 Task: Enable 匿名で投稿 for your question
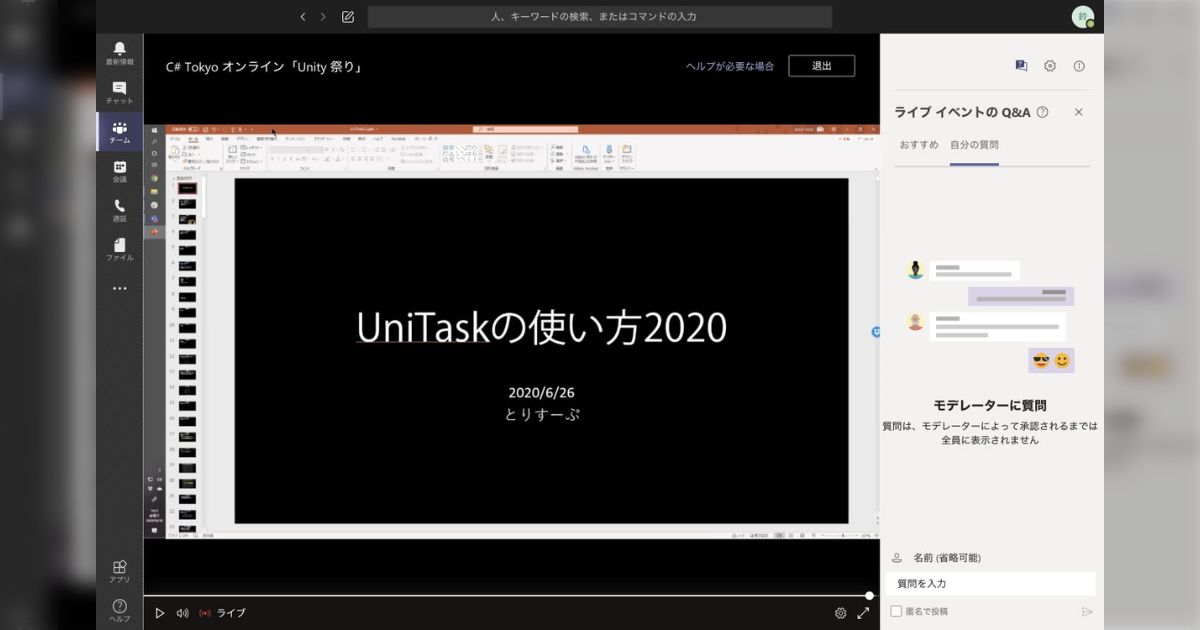pyautogui.click(x=895, y=610)
